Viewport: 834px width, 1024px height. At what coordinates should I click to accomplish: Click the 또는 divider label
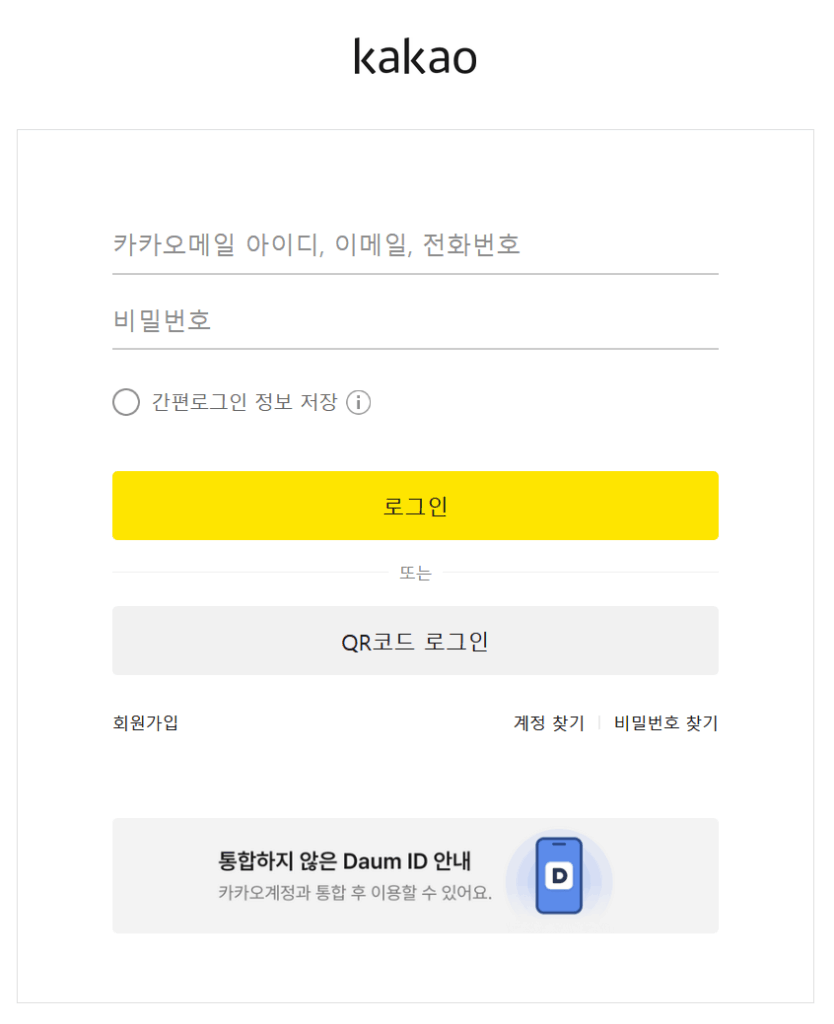pyautogui.click(x=415, y=574)
